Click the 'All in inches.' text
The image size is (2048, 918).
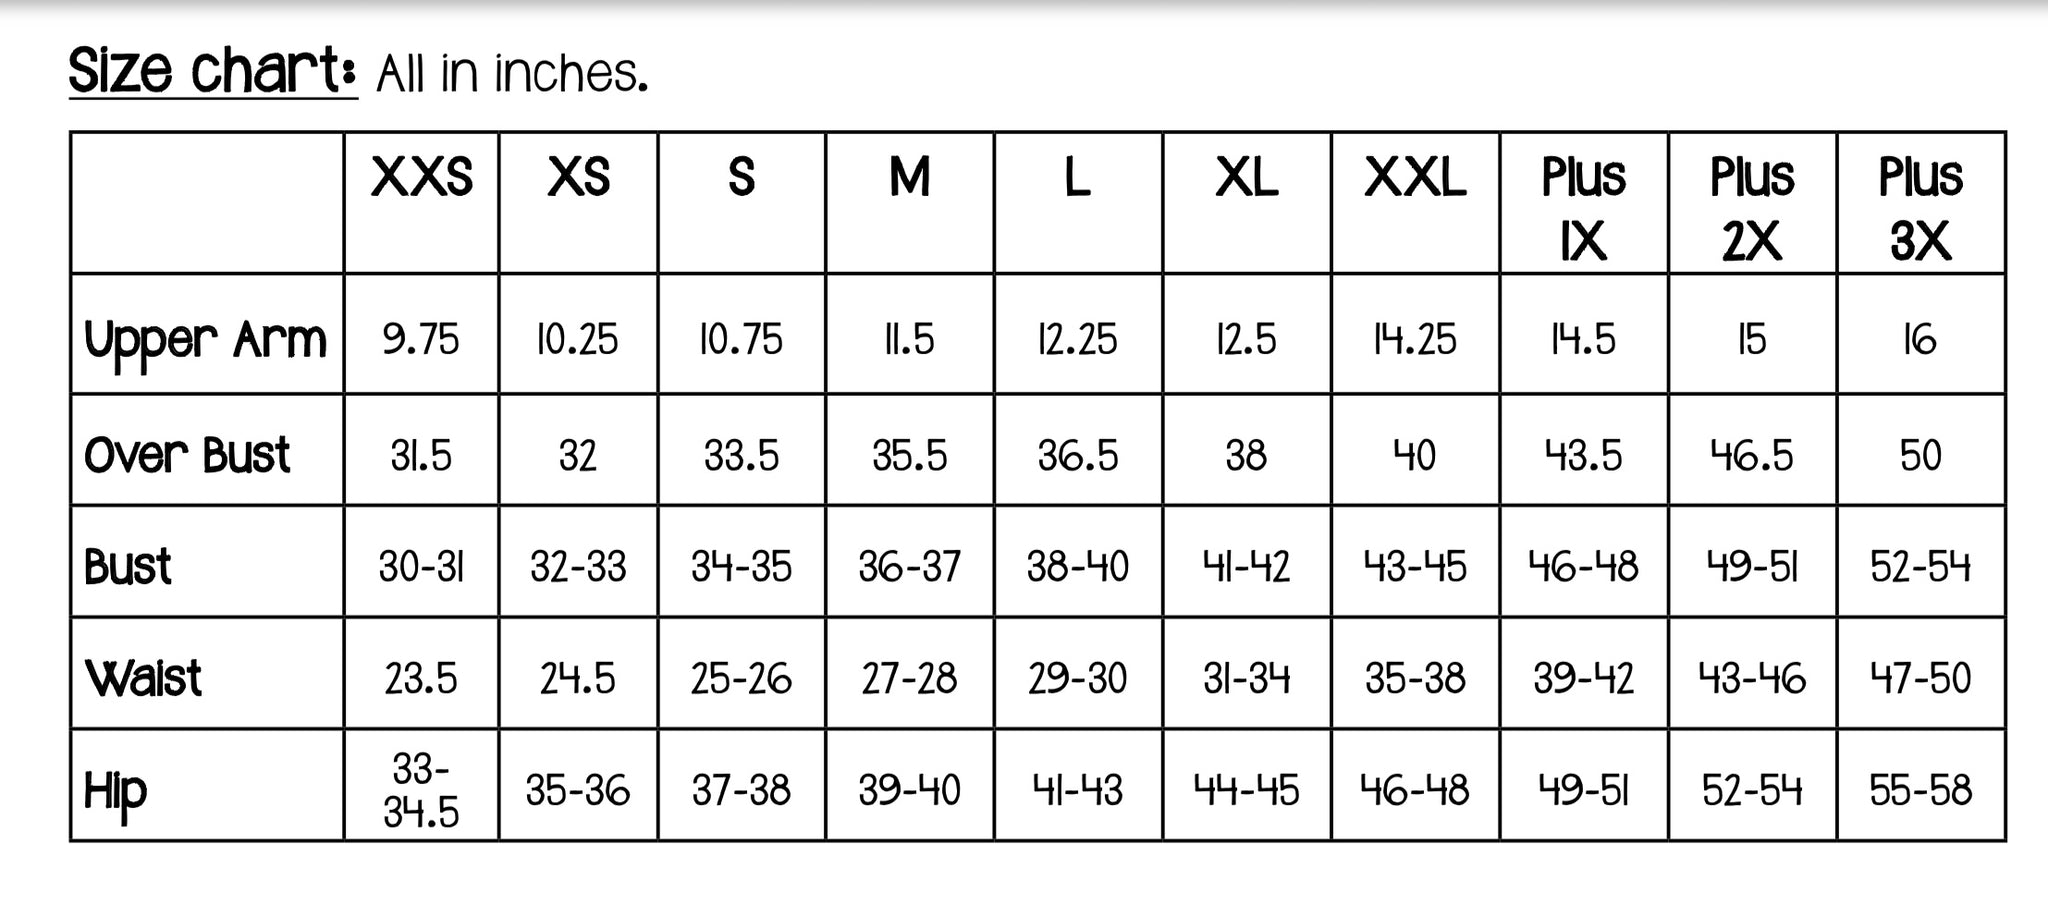pos(512,74)
